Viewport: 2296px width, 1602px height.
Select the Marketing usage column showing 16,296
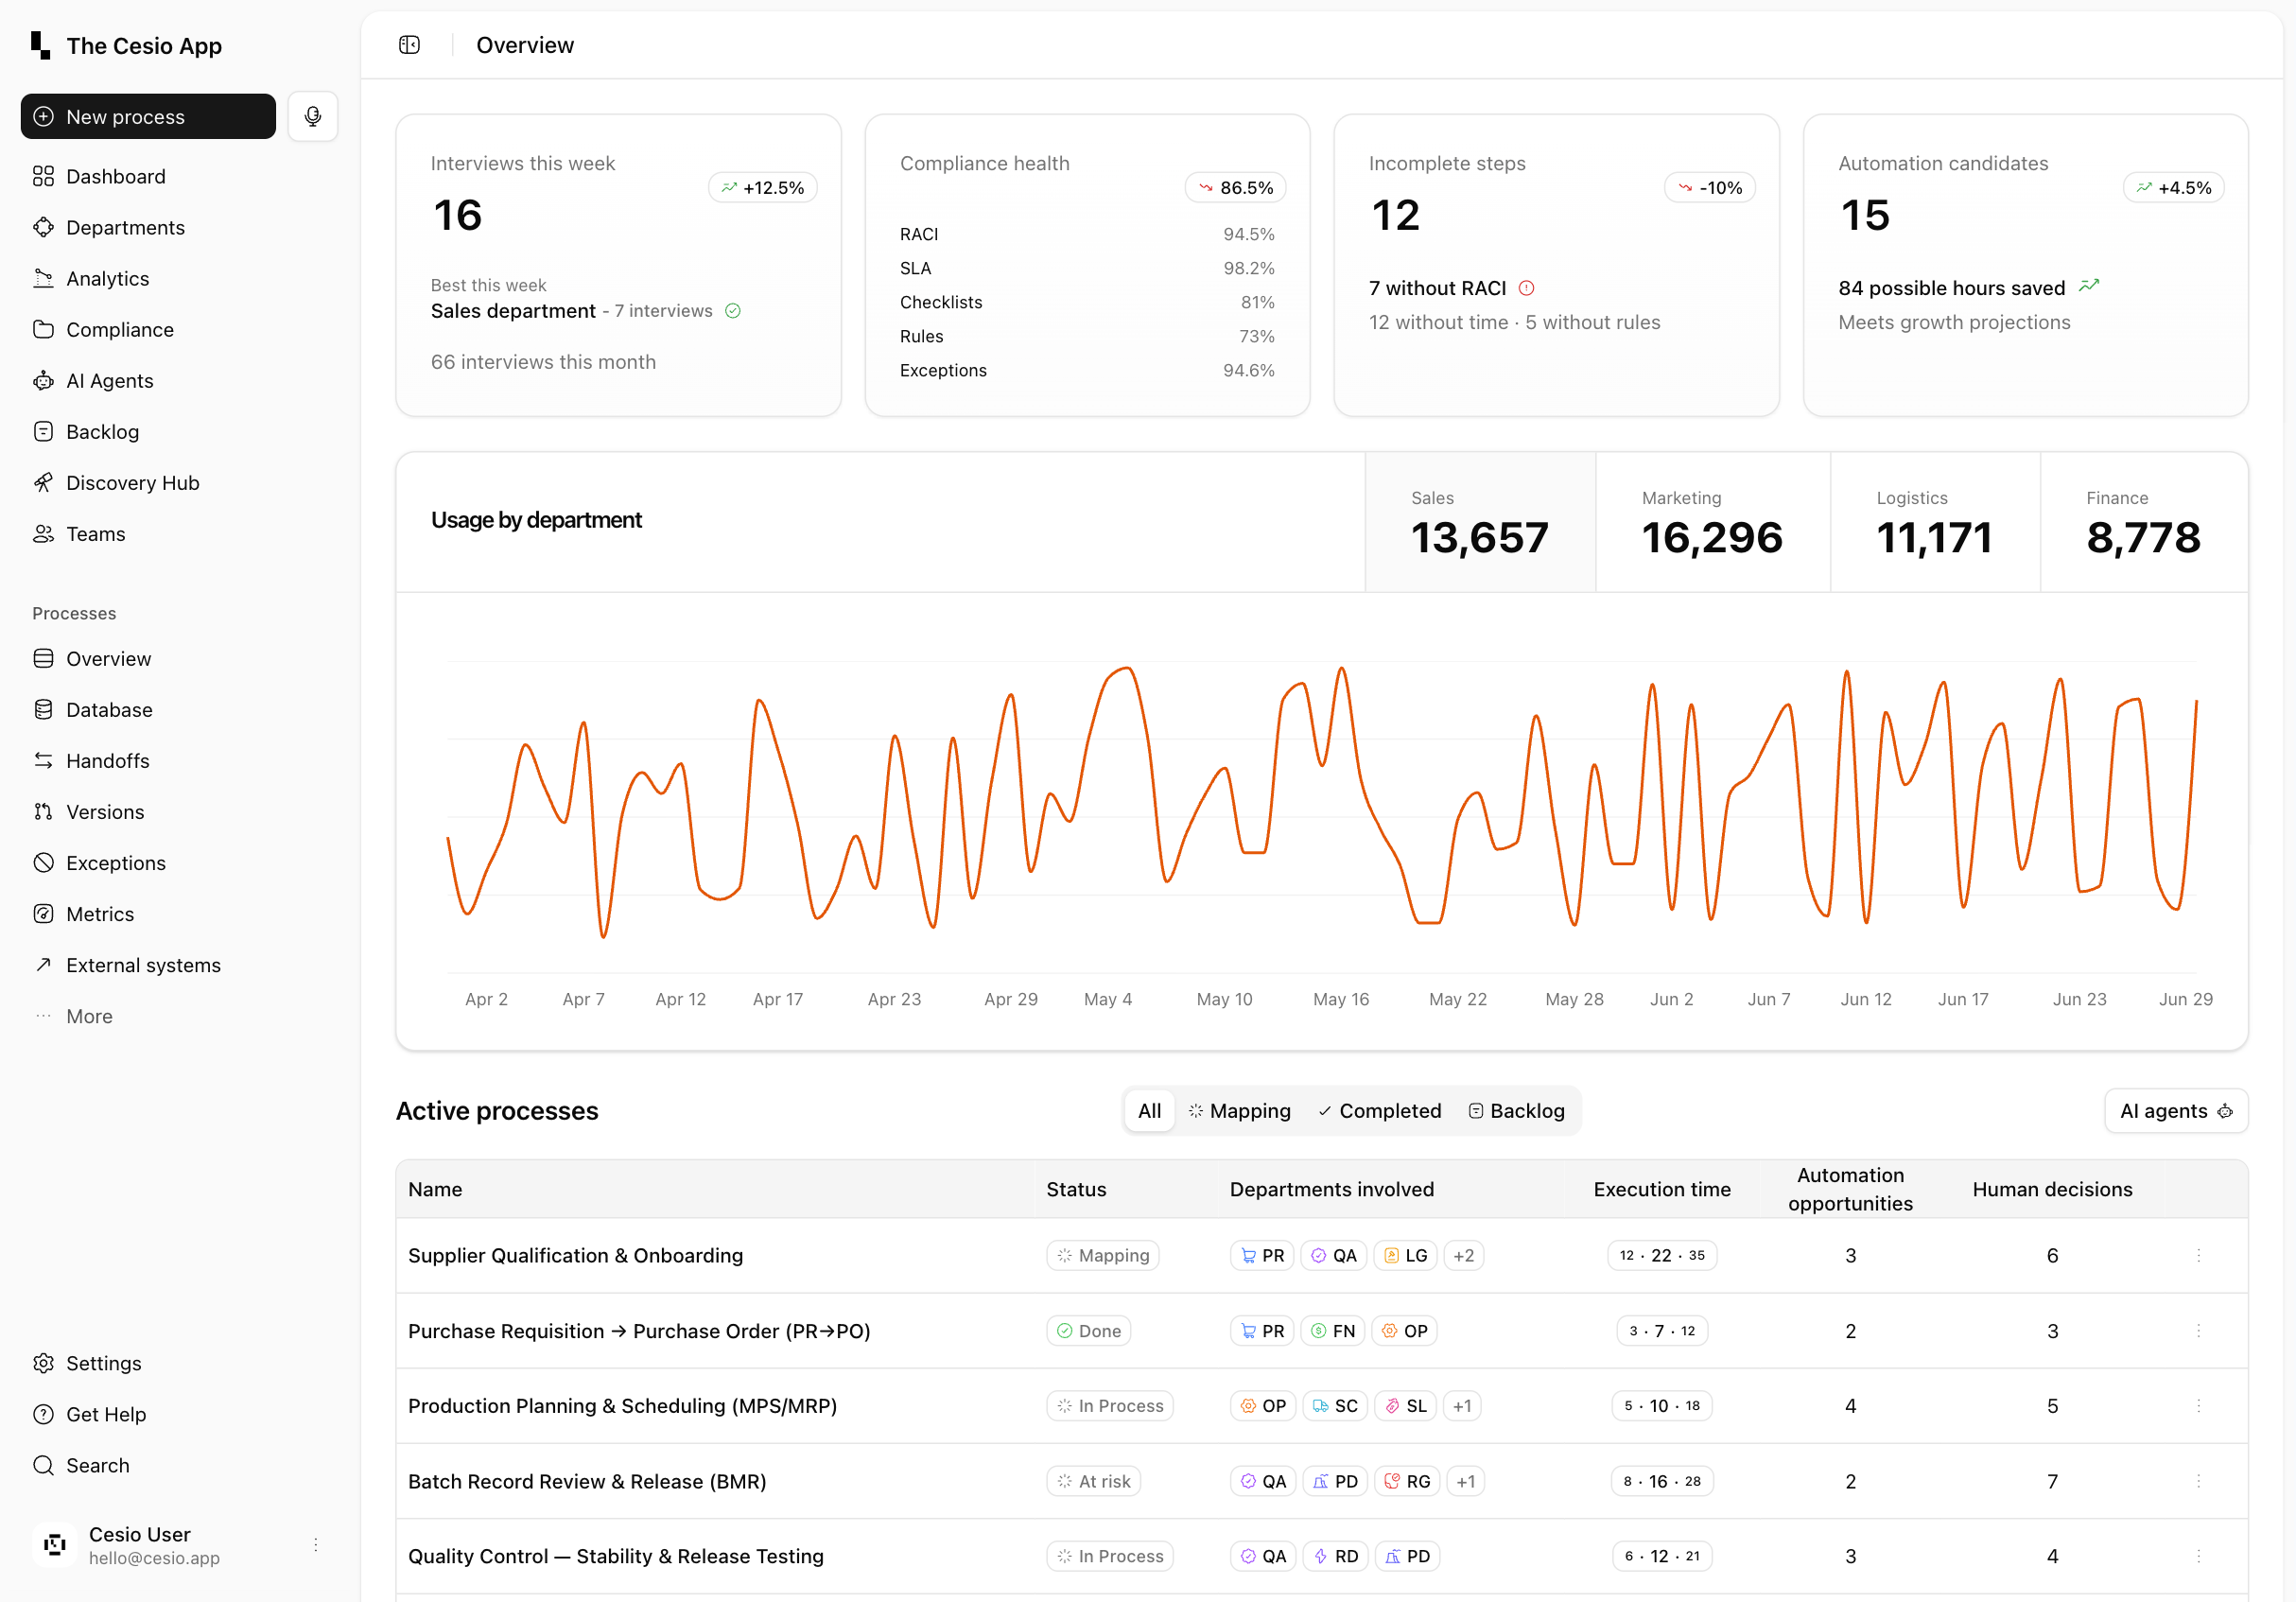(x=1712, y=522)
